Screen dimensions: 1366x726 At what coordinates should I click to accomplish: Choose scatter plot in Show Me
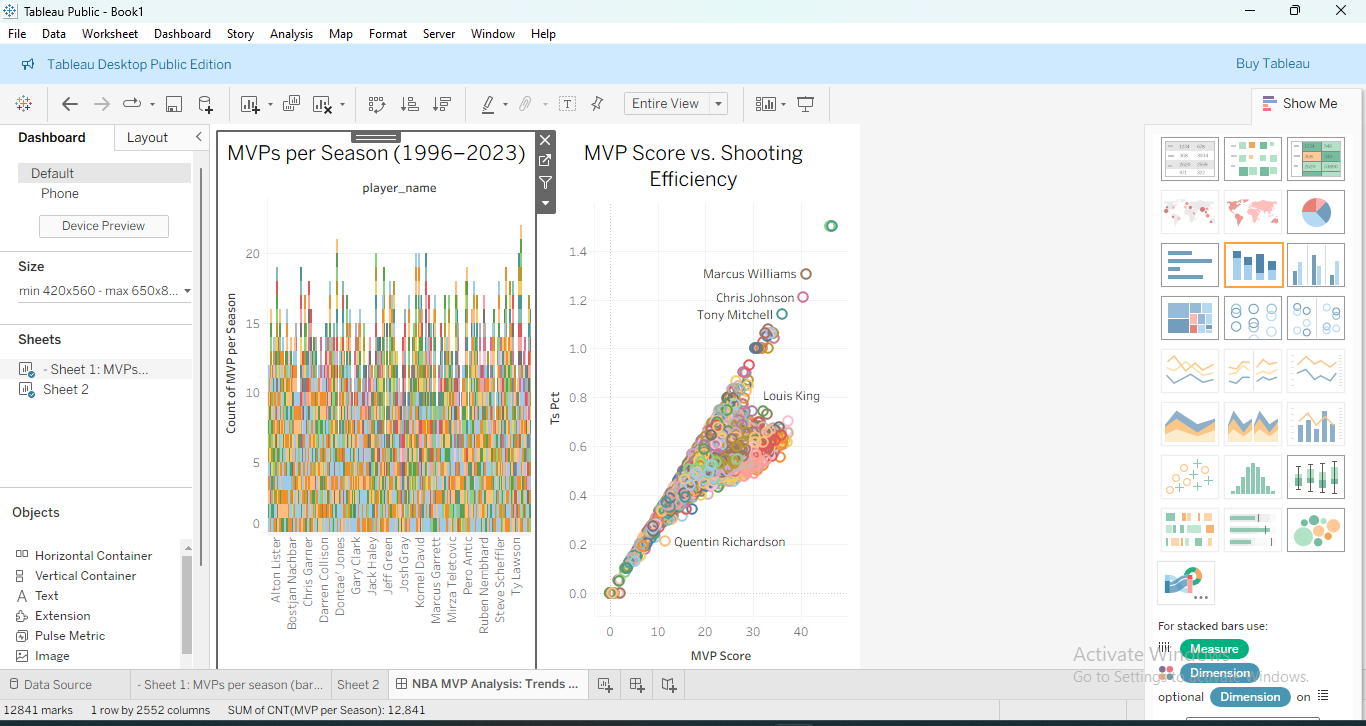click(x=1190, y=477)
